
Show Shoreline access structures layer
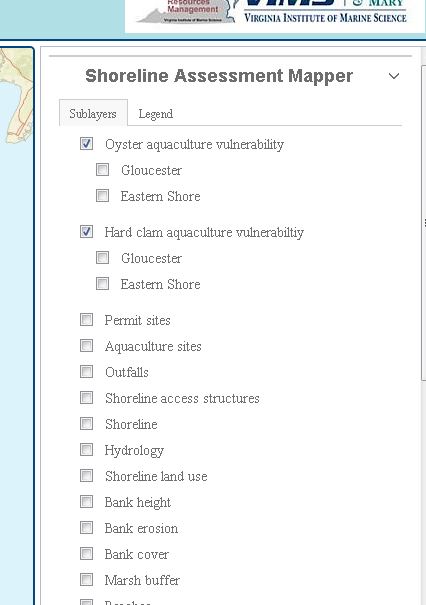[86, 398]
